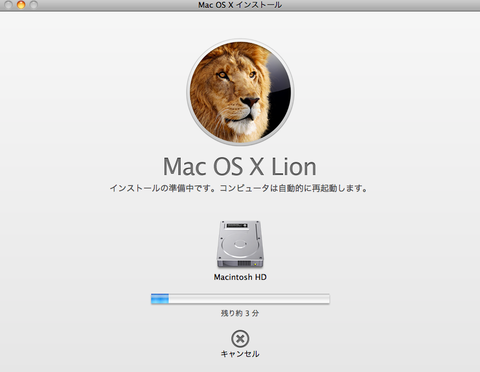This screenshot has height=372, width=480.
Task: Click the Lion portrait image
Action: coord(240,92)
